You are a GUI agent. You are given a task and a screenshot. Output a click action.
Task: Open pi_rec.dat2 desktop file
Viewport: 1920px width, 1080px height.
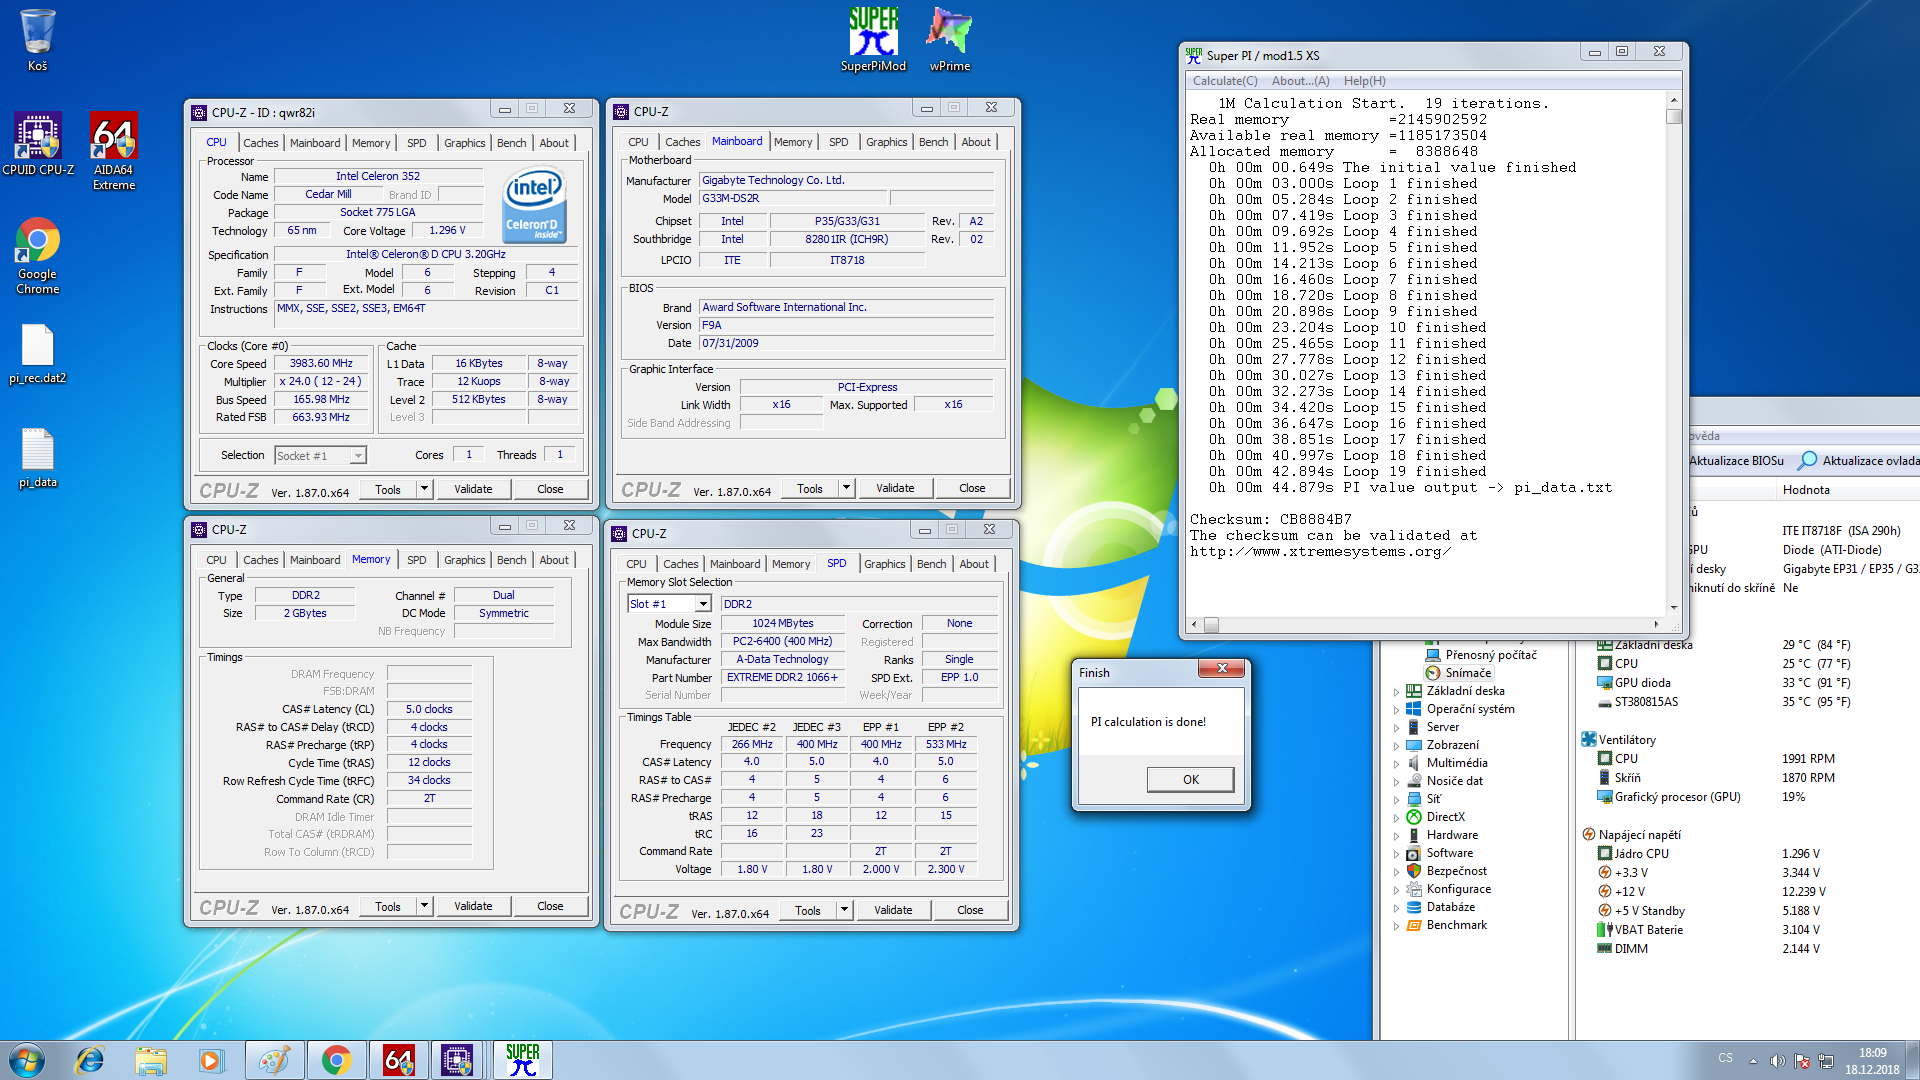pos(37,354)
